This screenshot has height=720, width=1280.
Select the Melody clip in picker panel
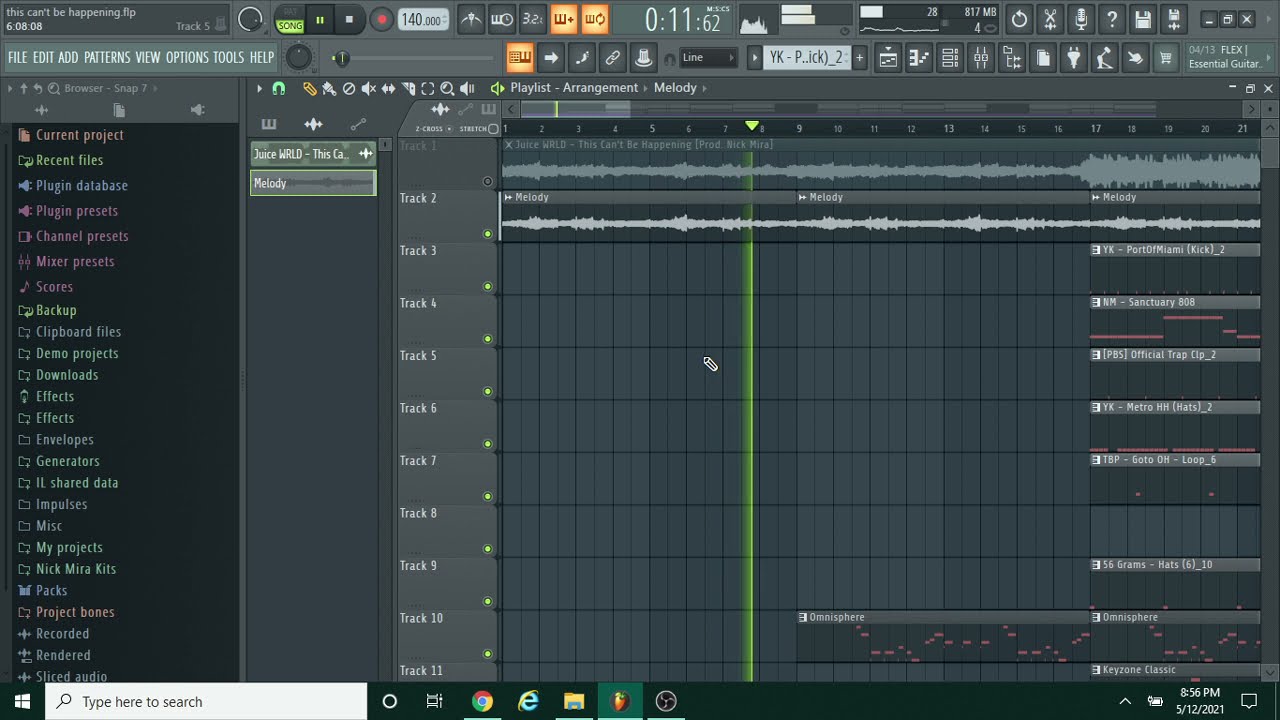coord(313,183)
